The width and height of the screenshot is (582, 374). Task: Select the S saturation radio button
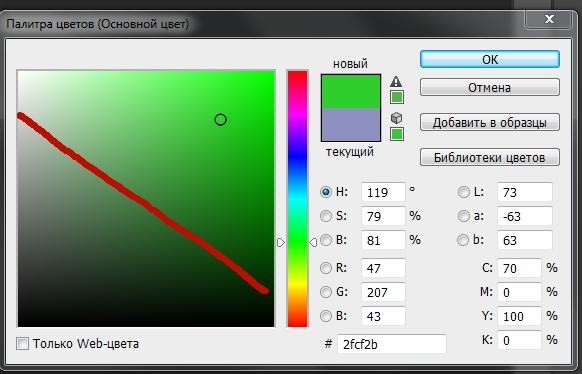point(326,216)
